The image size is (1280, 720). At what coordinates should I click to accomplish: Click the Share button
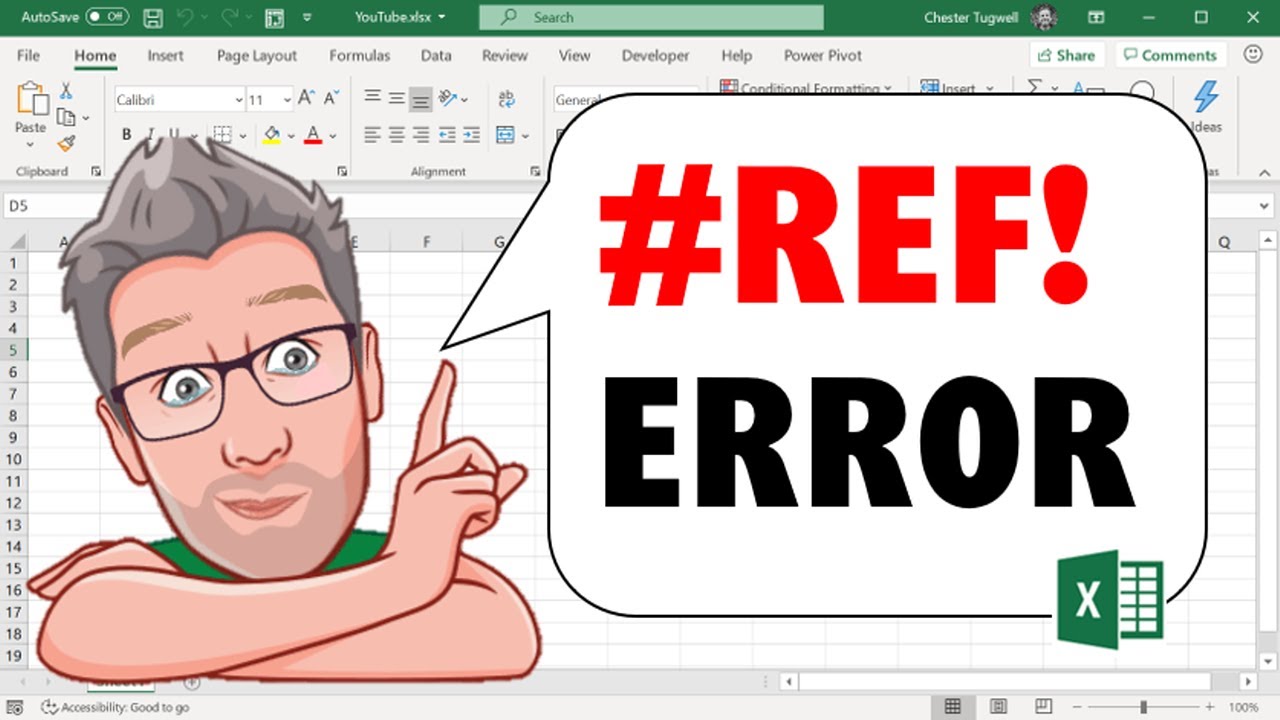click(1067, 55)
